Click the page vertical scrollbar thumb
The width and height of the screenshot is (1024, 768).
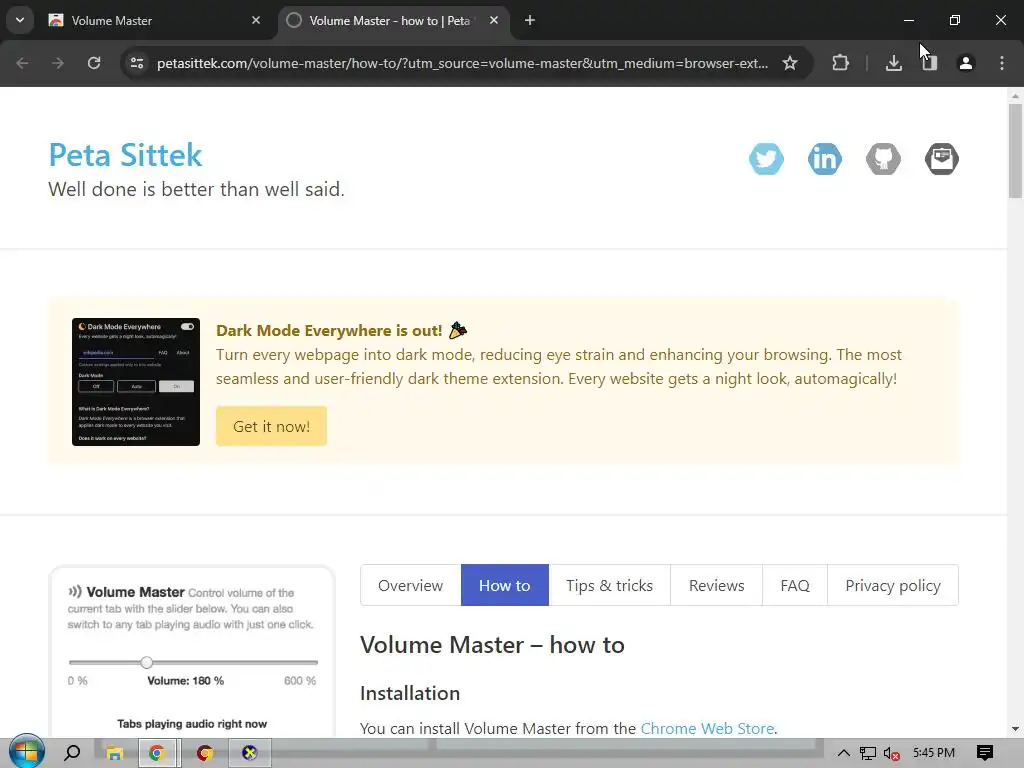pos(1015,150)
